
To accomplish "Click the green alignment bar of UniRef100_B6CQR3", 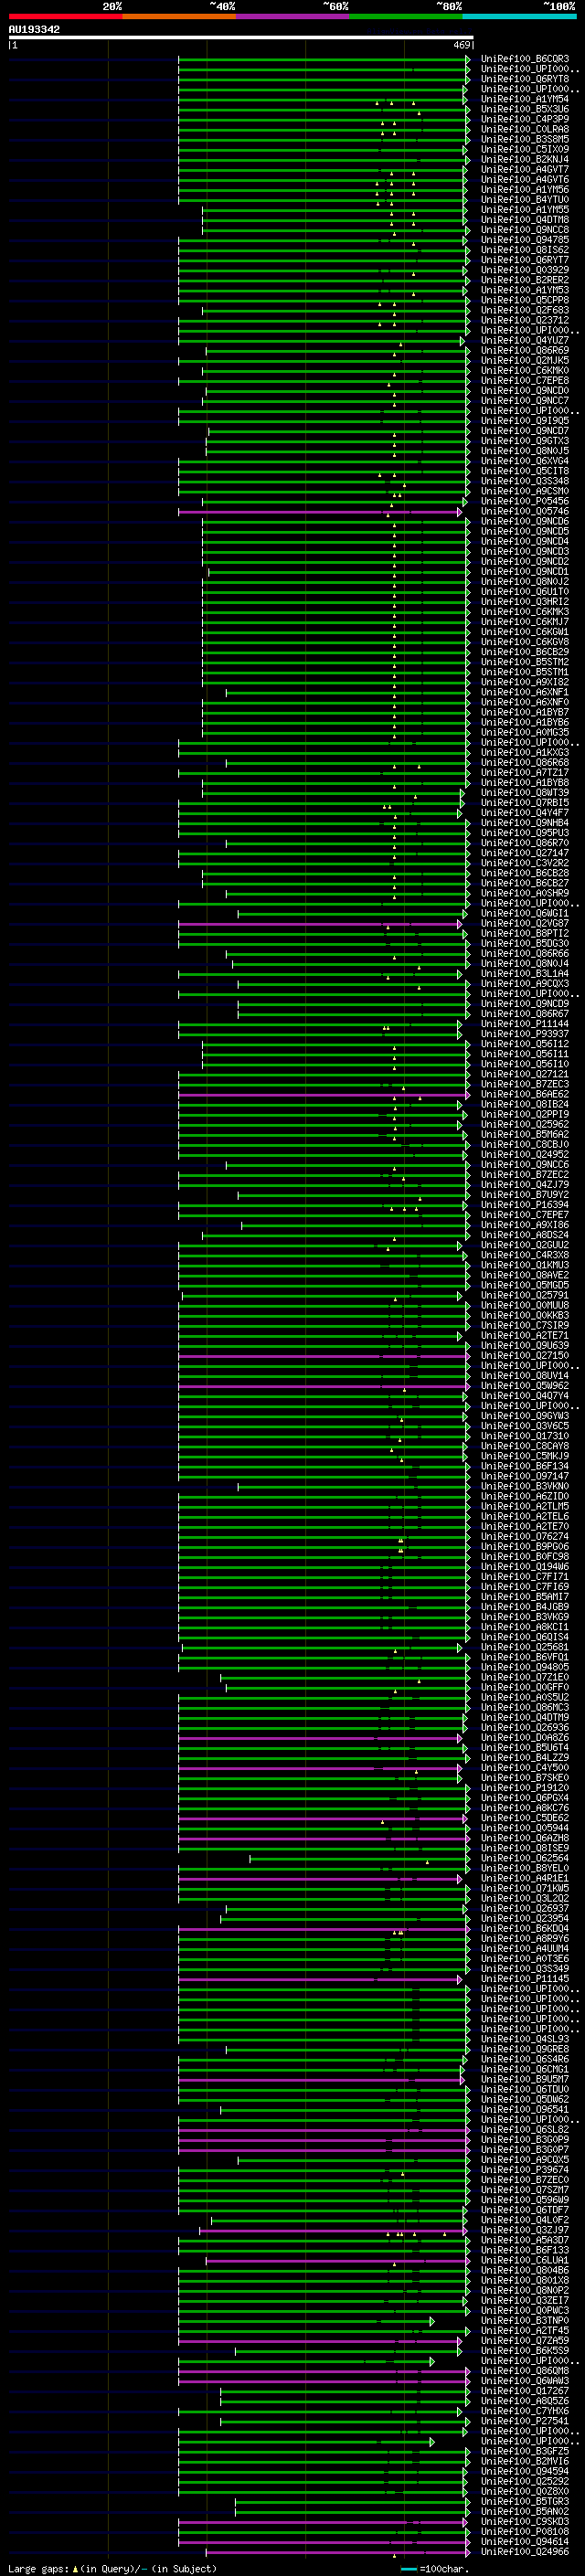I will (324, 60).
